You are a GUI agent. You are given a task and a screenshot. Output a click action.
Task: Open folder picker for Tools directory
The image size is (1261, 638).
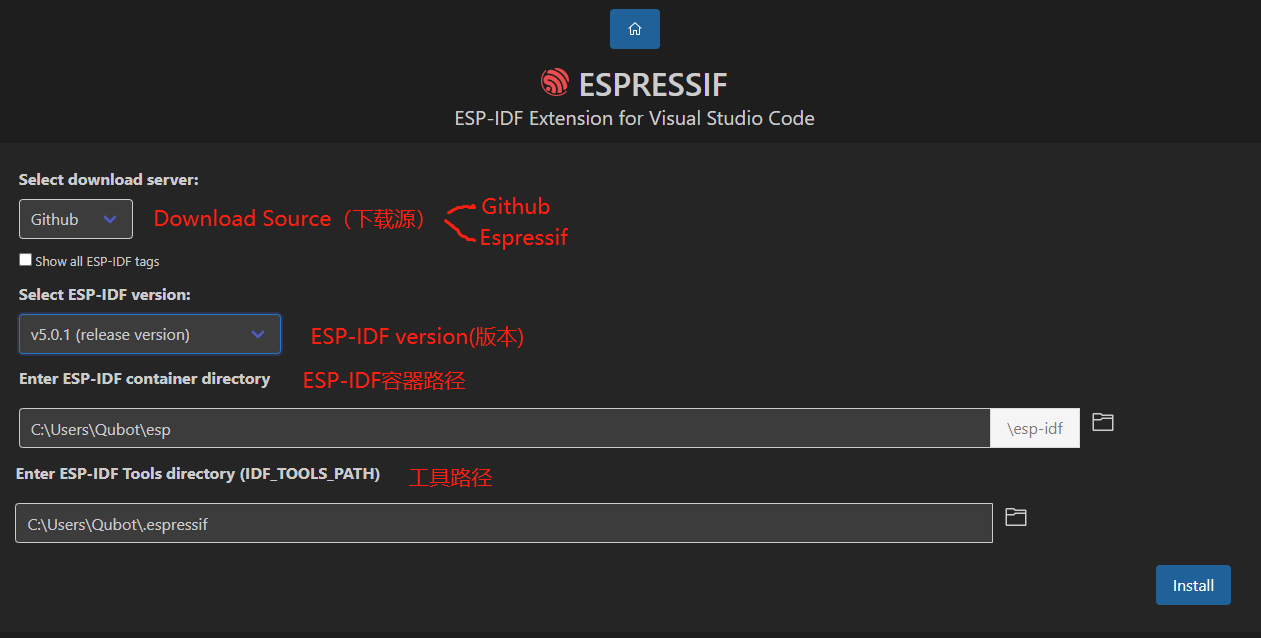(x=1015, y=517)
